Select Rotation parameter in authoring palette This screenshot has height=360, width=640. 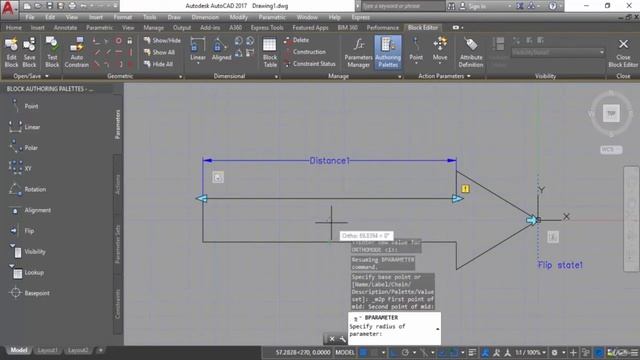(x=27, y=189)
